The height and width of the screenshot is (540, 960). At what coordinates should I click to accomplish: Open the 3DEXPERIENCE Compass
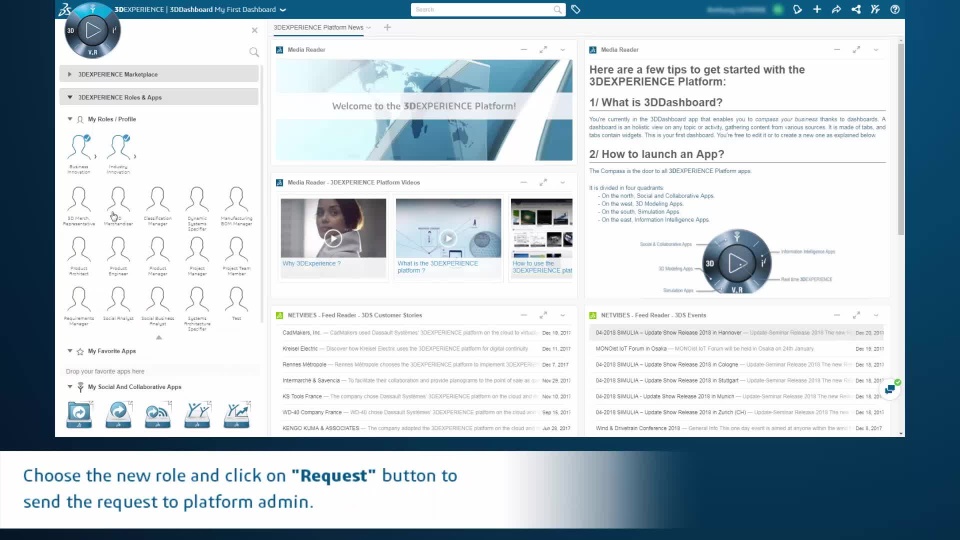92,31
